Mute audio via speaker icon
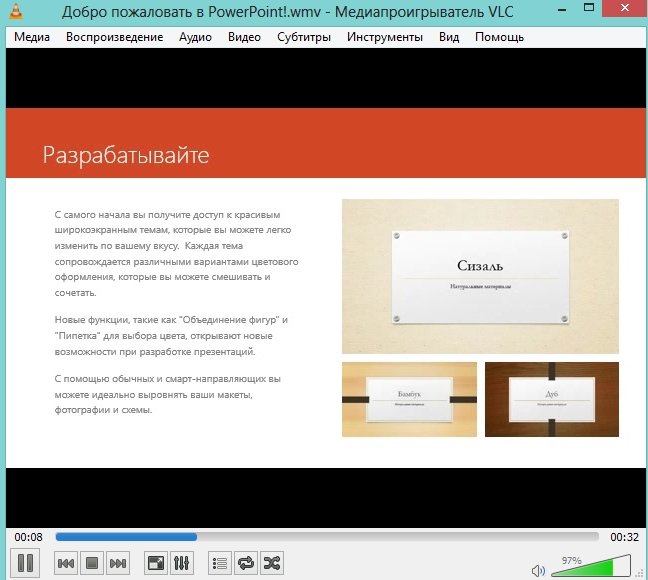Screen dimensions: 648x580 (539, 570)
